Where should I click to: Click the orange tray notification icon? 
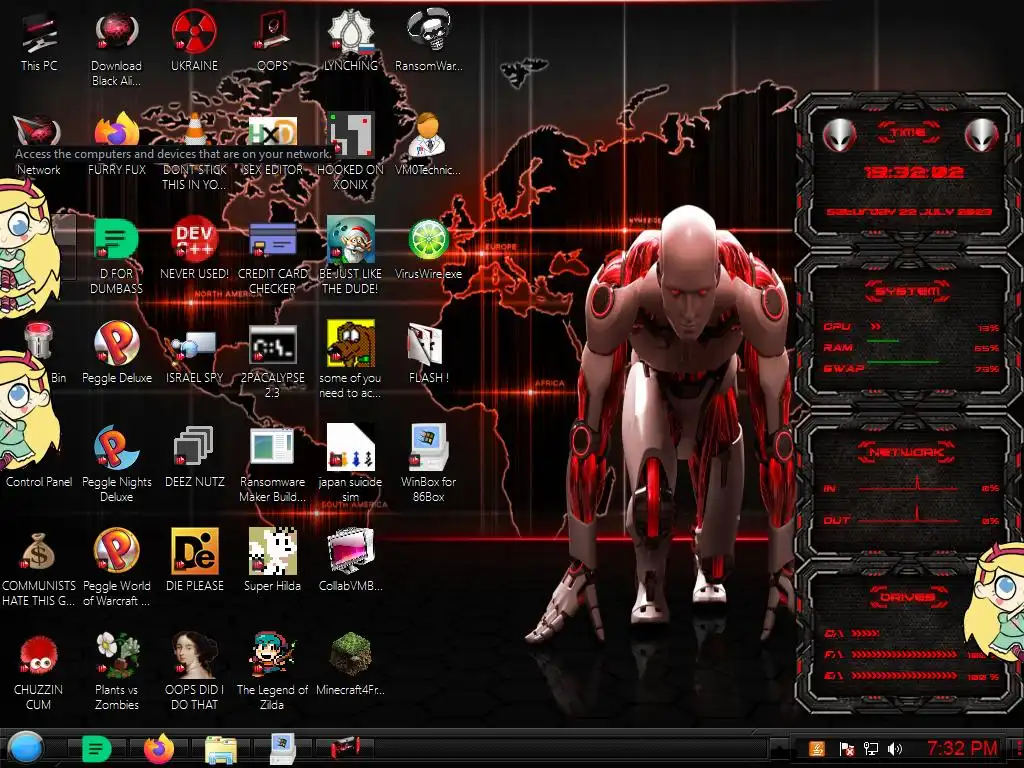(x=817, y=749)
